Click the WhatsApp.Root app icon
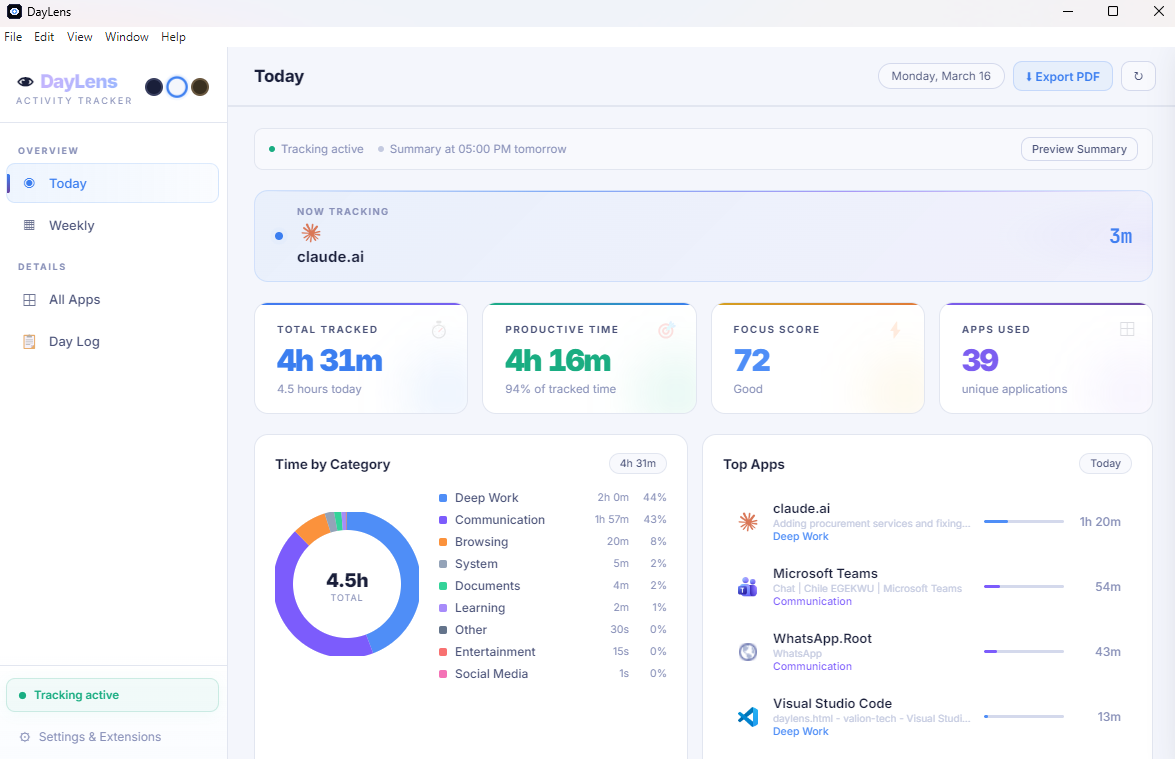The height and width of the screenshot is (759, 1175). click(x=748, y=652)
